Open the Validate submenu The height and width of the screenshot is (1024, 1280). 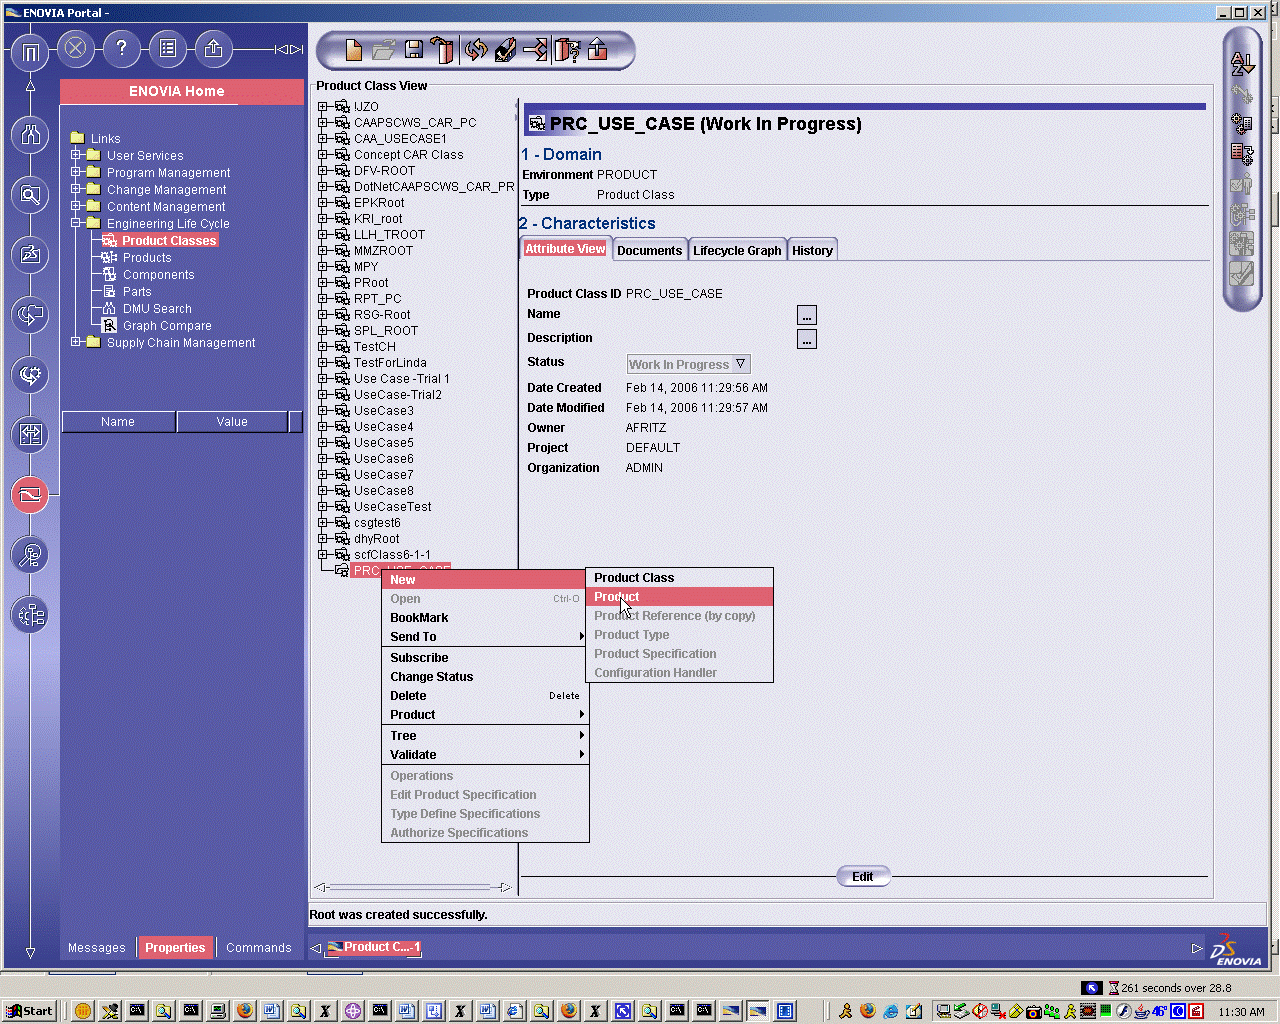tap(485, 755)
